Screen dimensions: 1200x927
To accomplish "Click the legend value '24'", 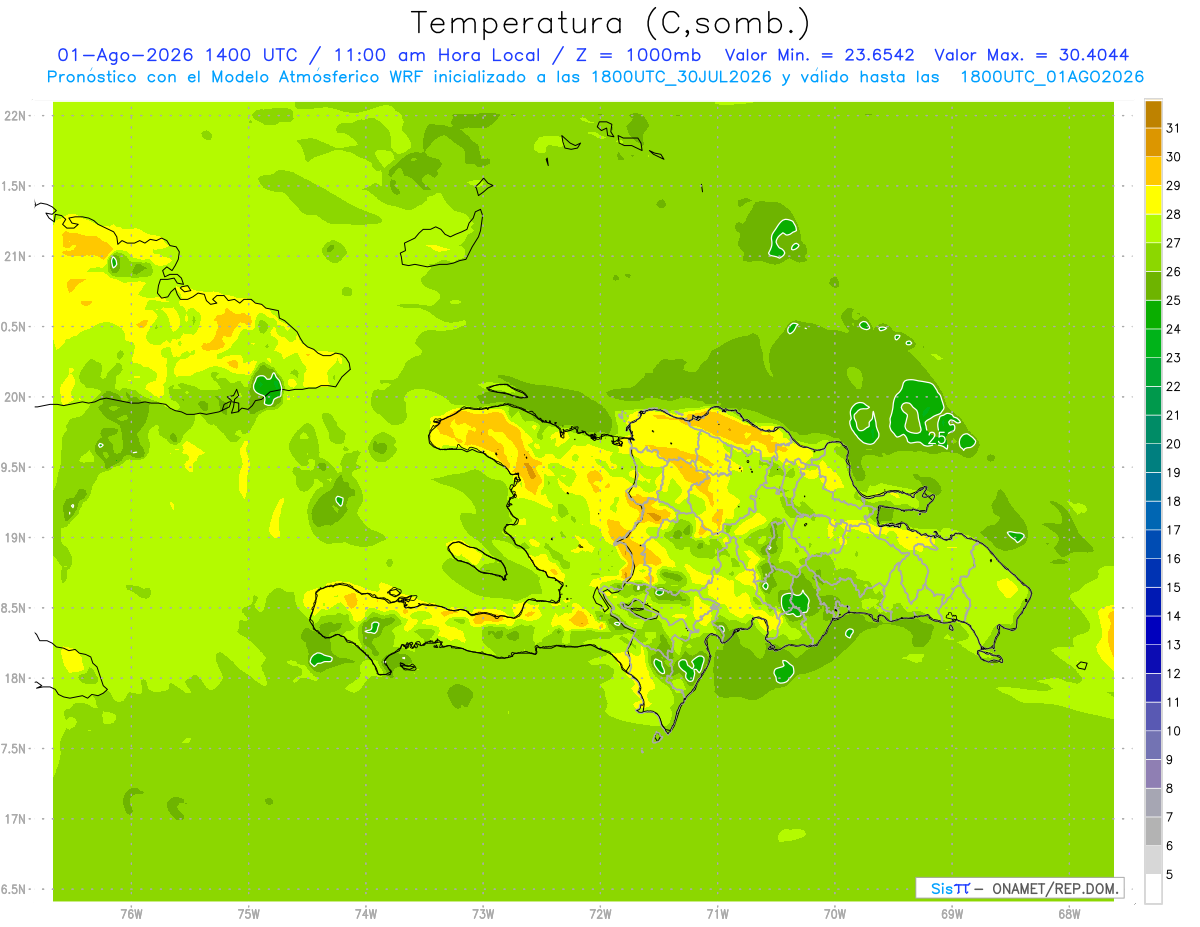I will 1173,329.
